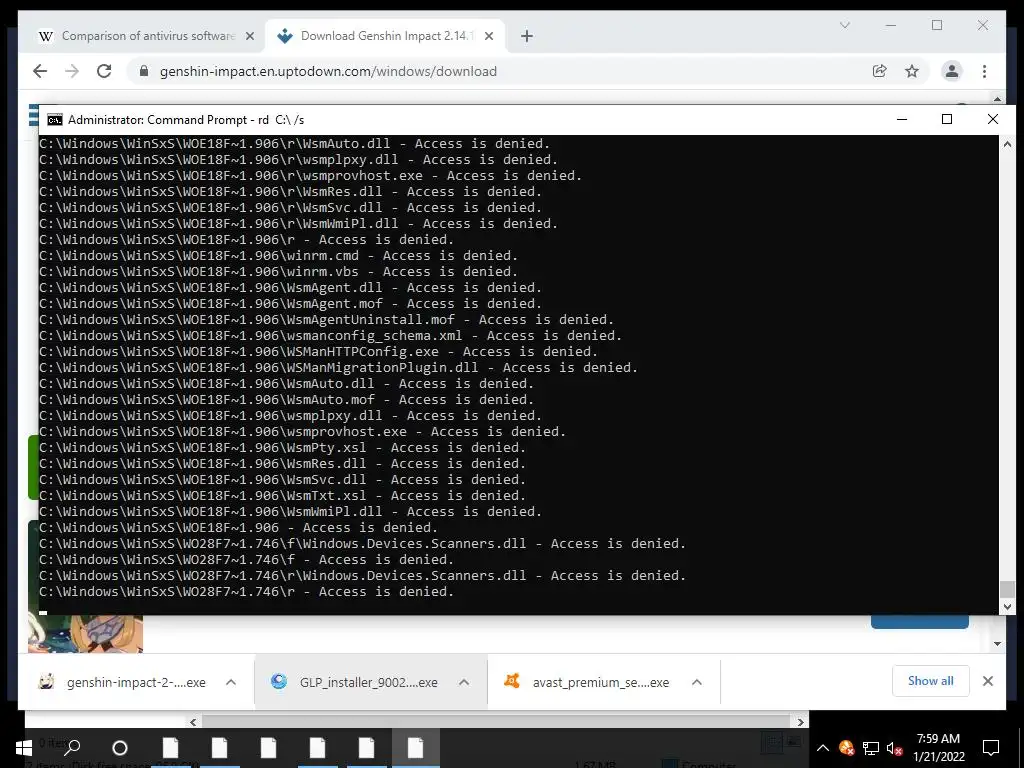
Task: Click the WSManMigrationPlugin.dll line
Action: coord(338,368)
